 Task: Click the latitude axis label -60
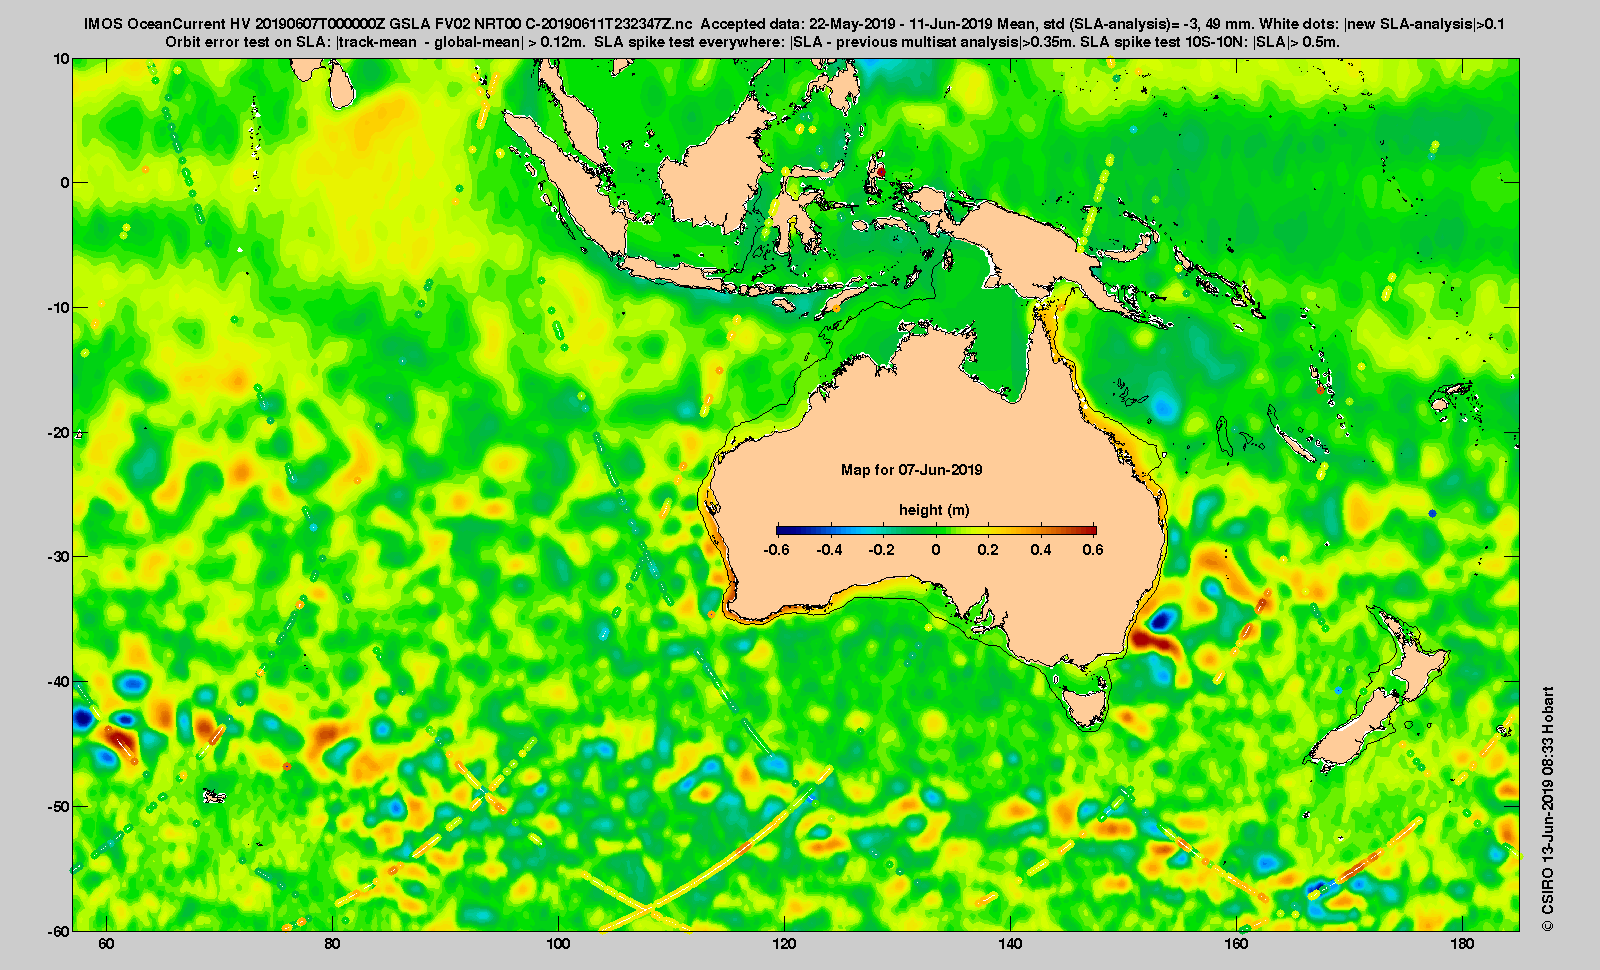[x=59, y=931]
